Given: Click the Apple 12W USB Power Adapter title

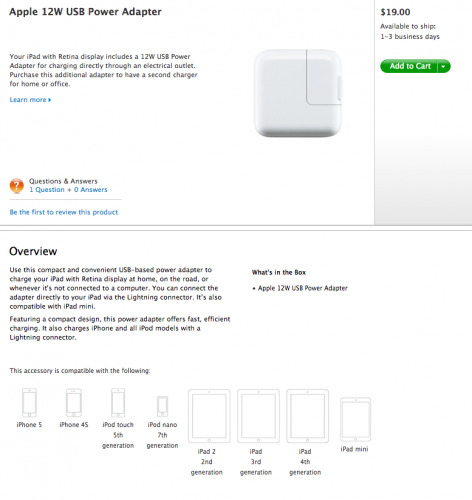Looking at the screenshot, I should click(x=85, y=12).
